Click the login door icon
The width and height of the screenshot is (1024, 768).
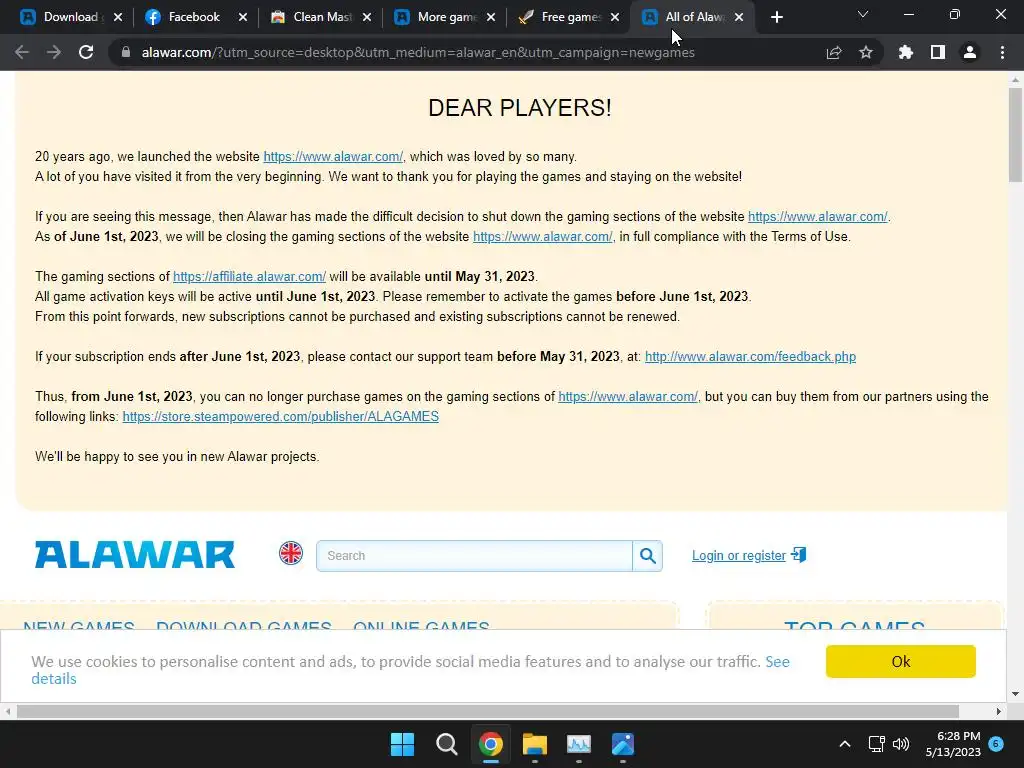pos(799,554)
